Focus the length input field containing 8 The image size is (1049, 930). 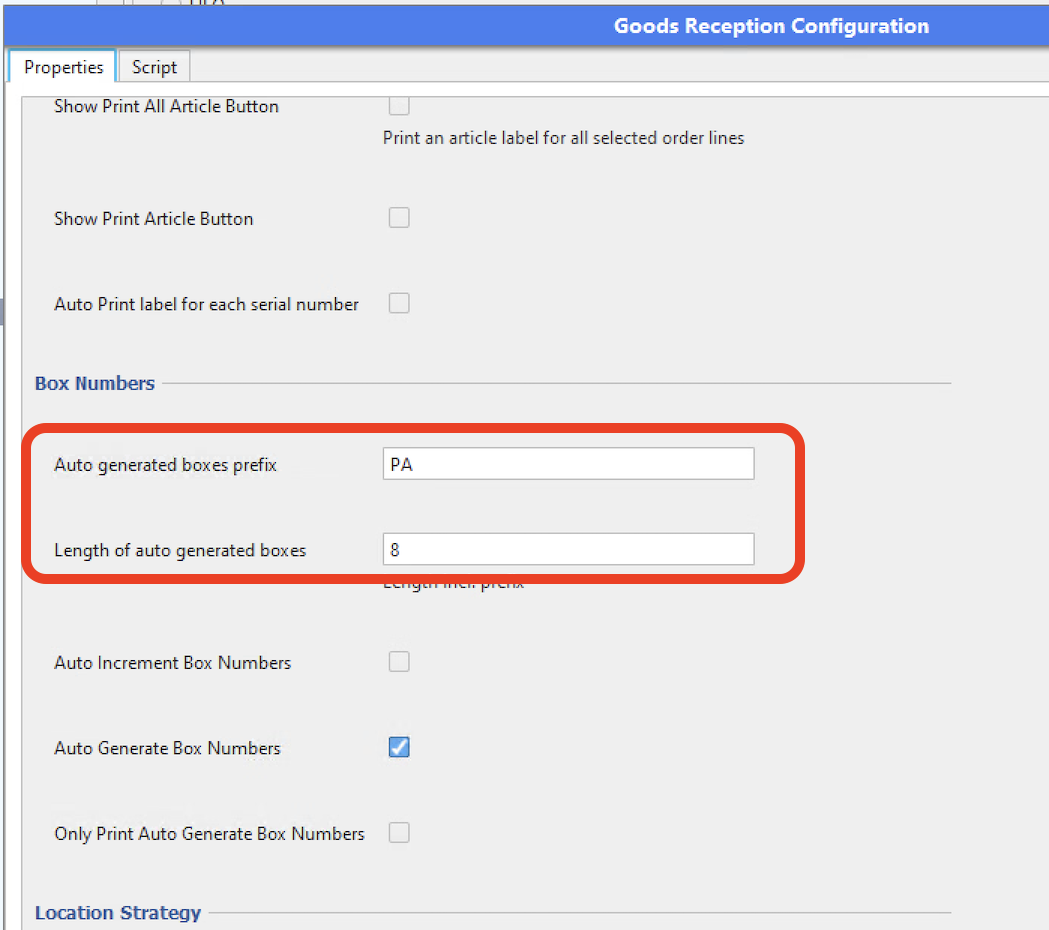pos(568,550)
